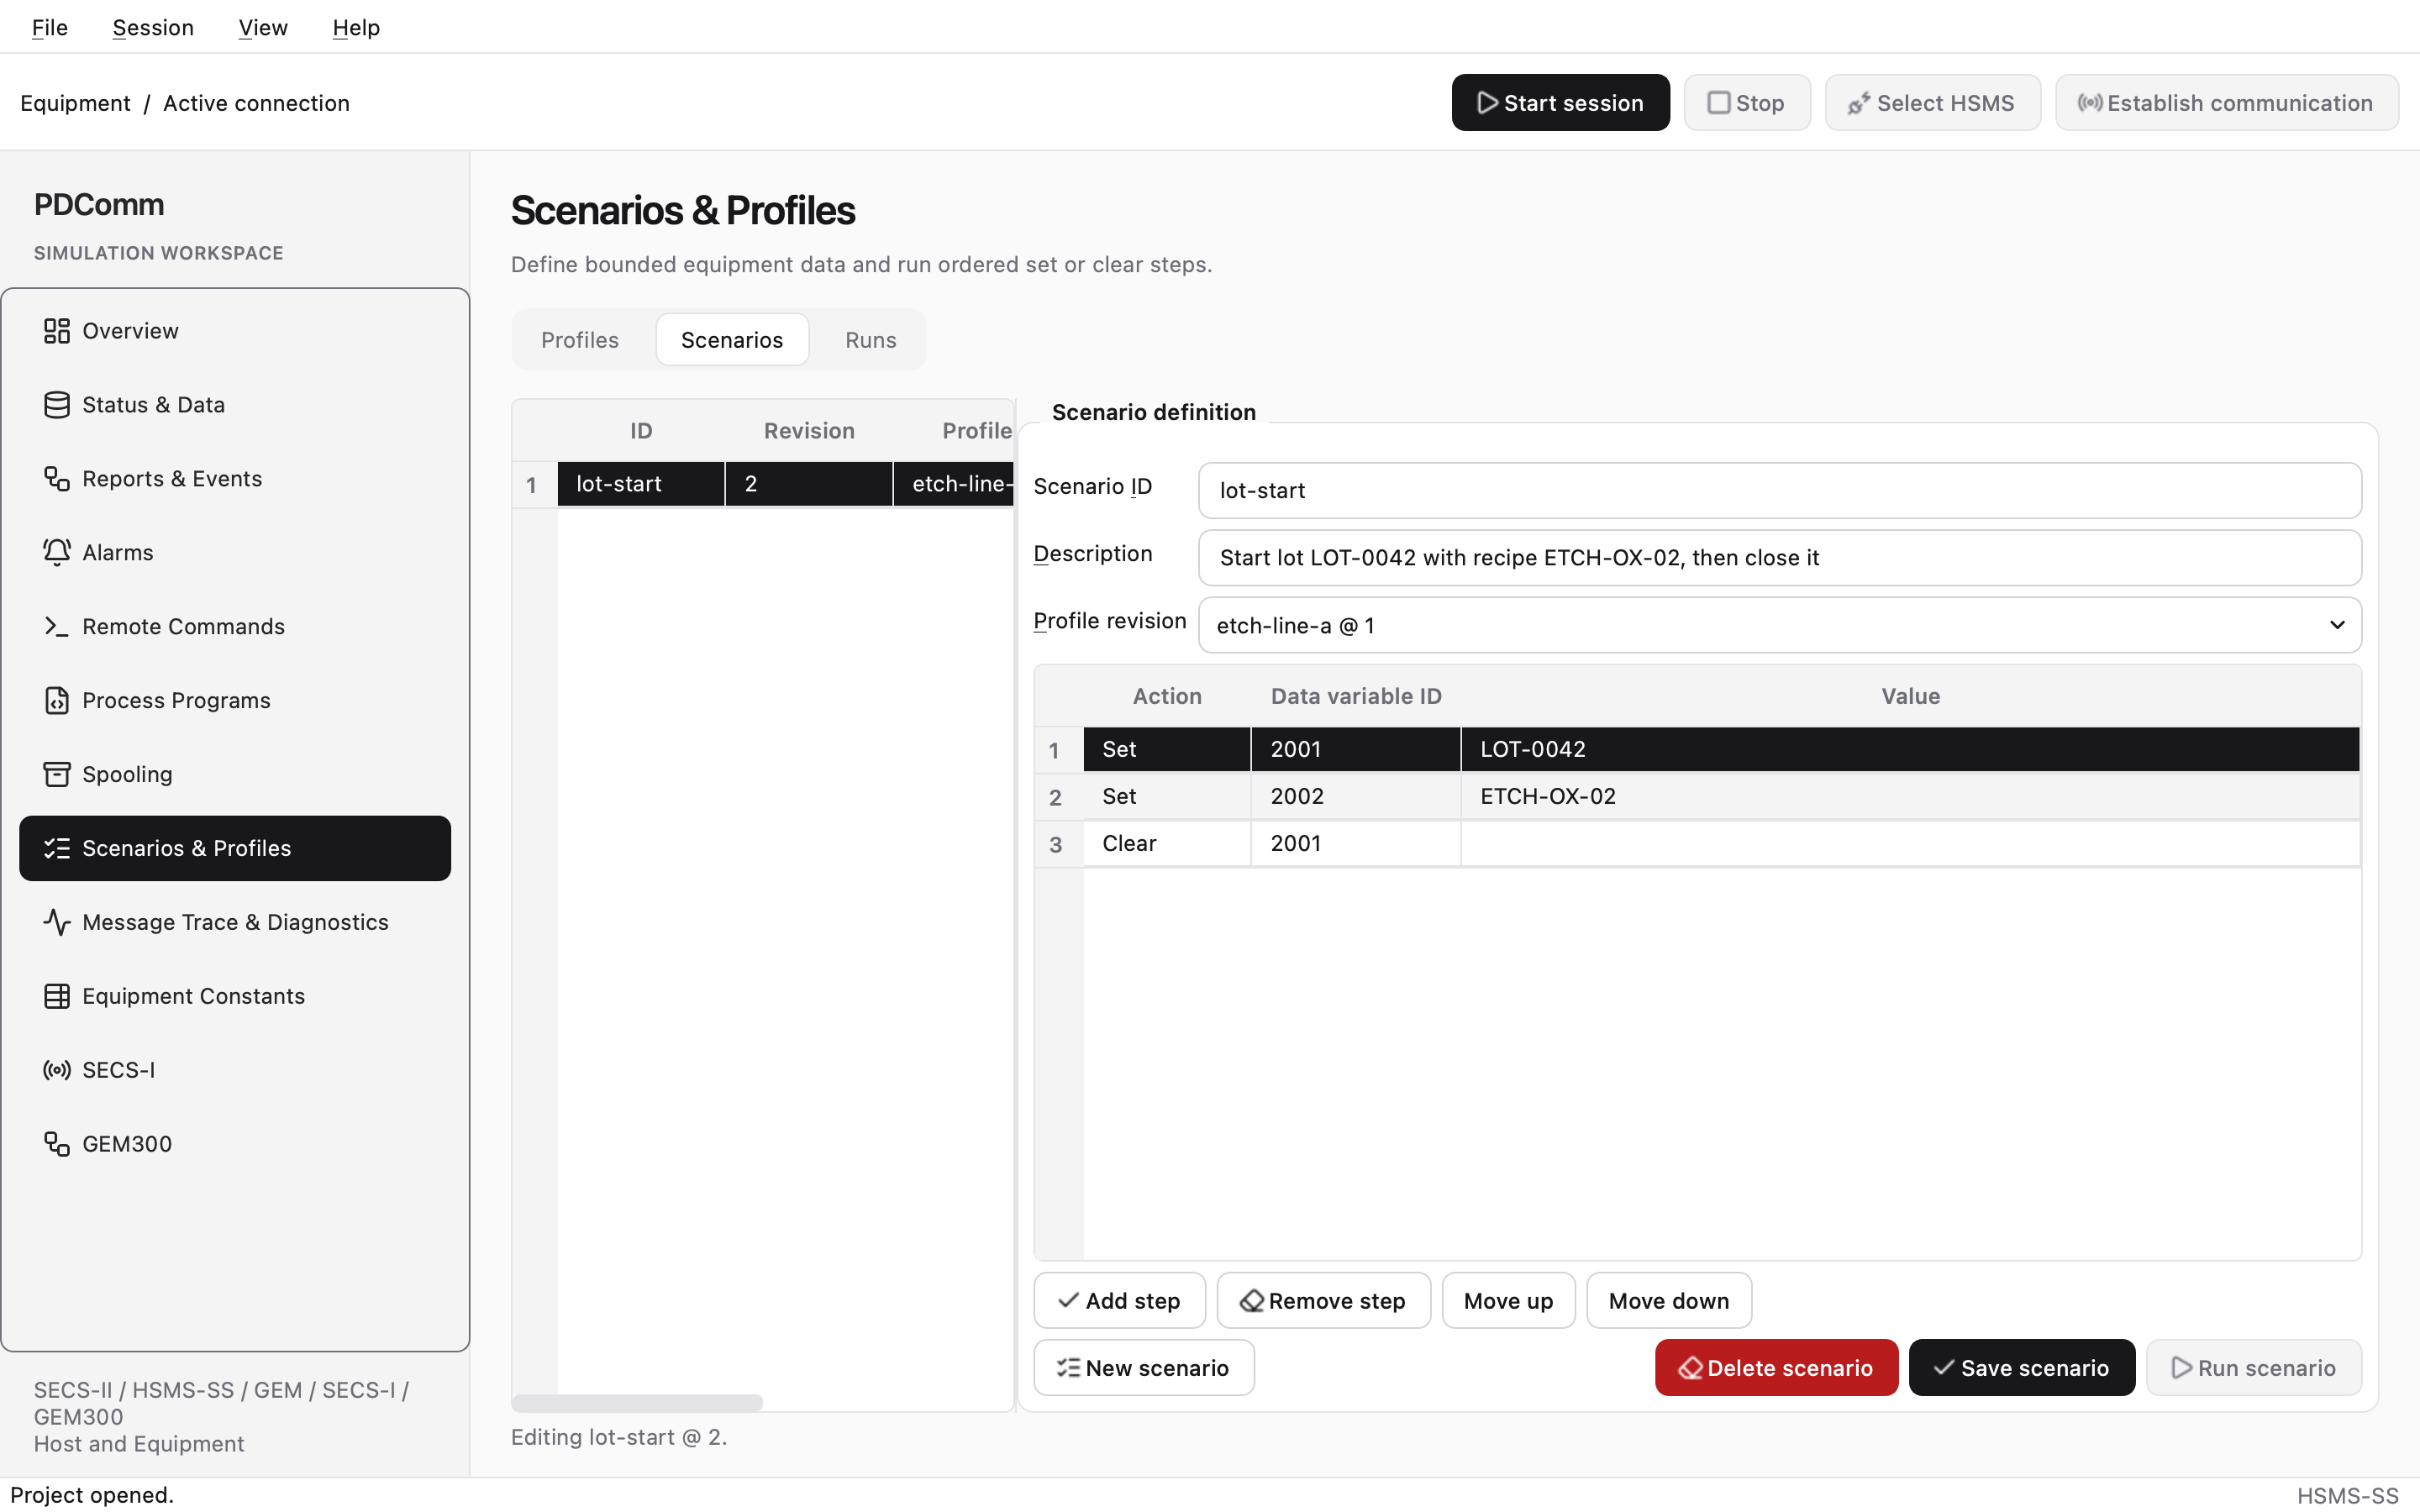Open the Help menu
This screenshot has height=1512, width=2420.
click(x=356, y=27)
